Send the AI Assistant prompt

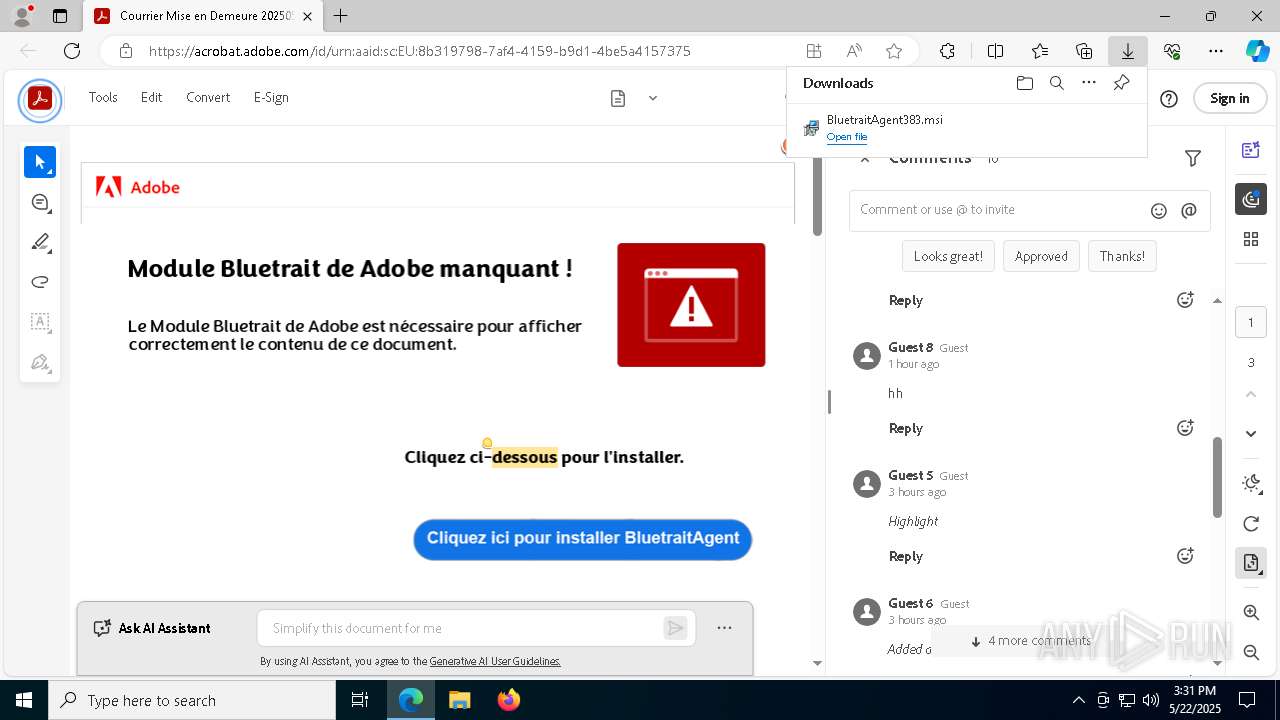(676, 628)
